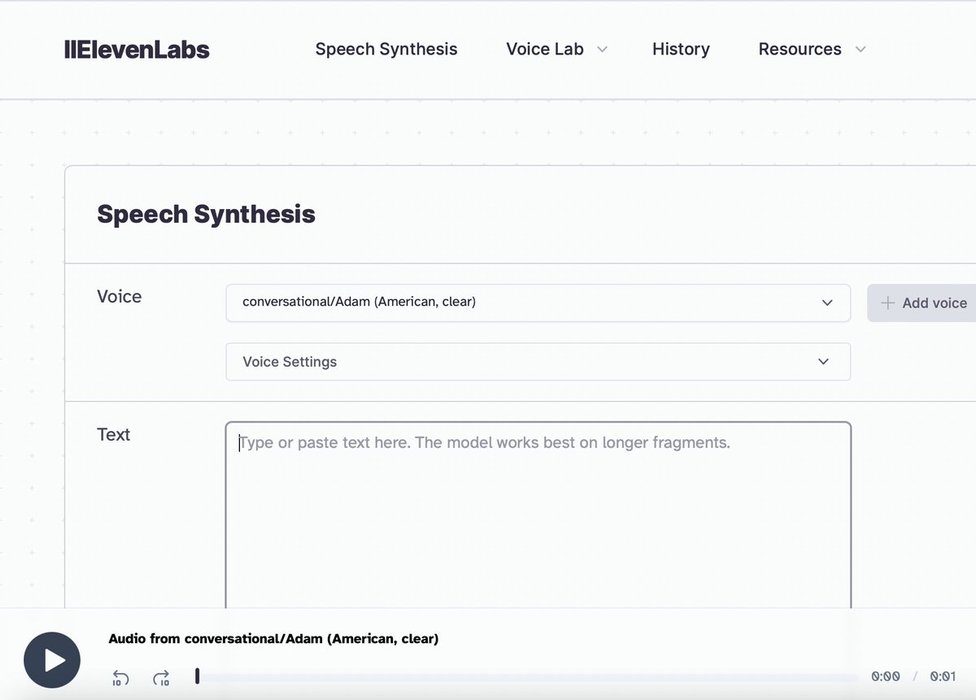Open the Resources menu
The width and height of the screenshot is (976, 700).
pos(799,49)
